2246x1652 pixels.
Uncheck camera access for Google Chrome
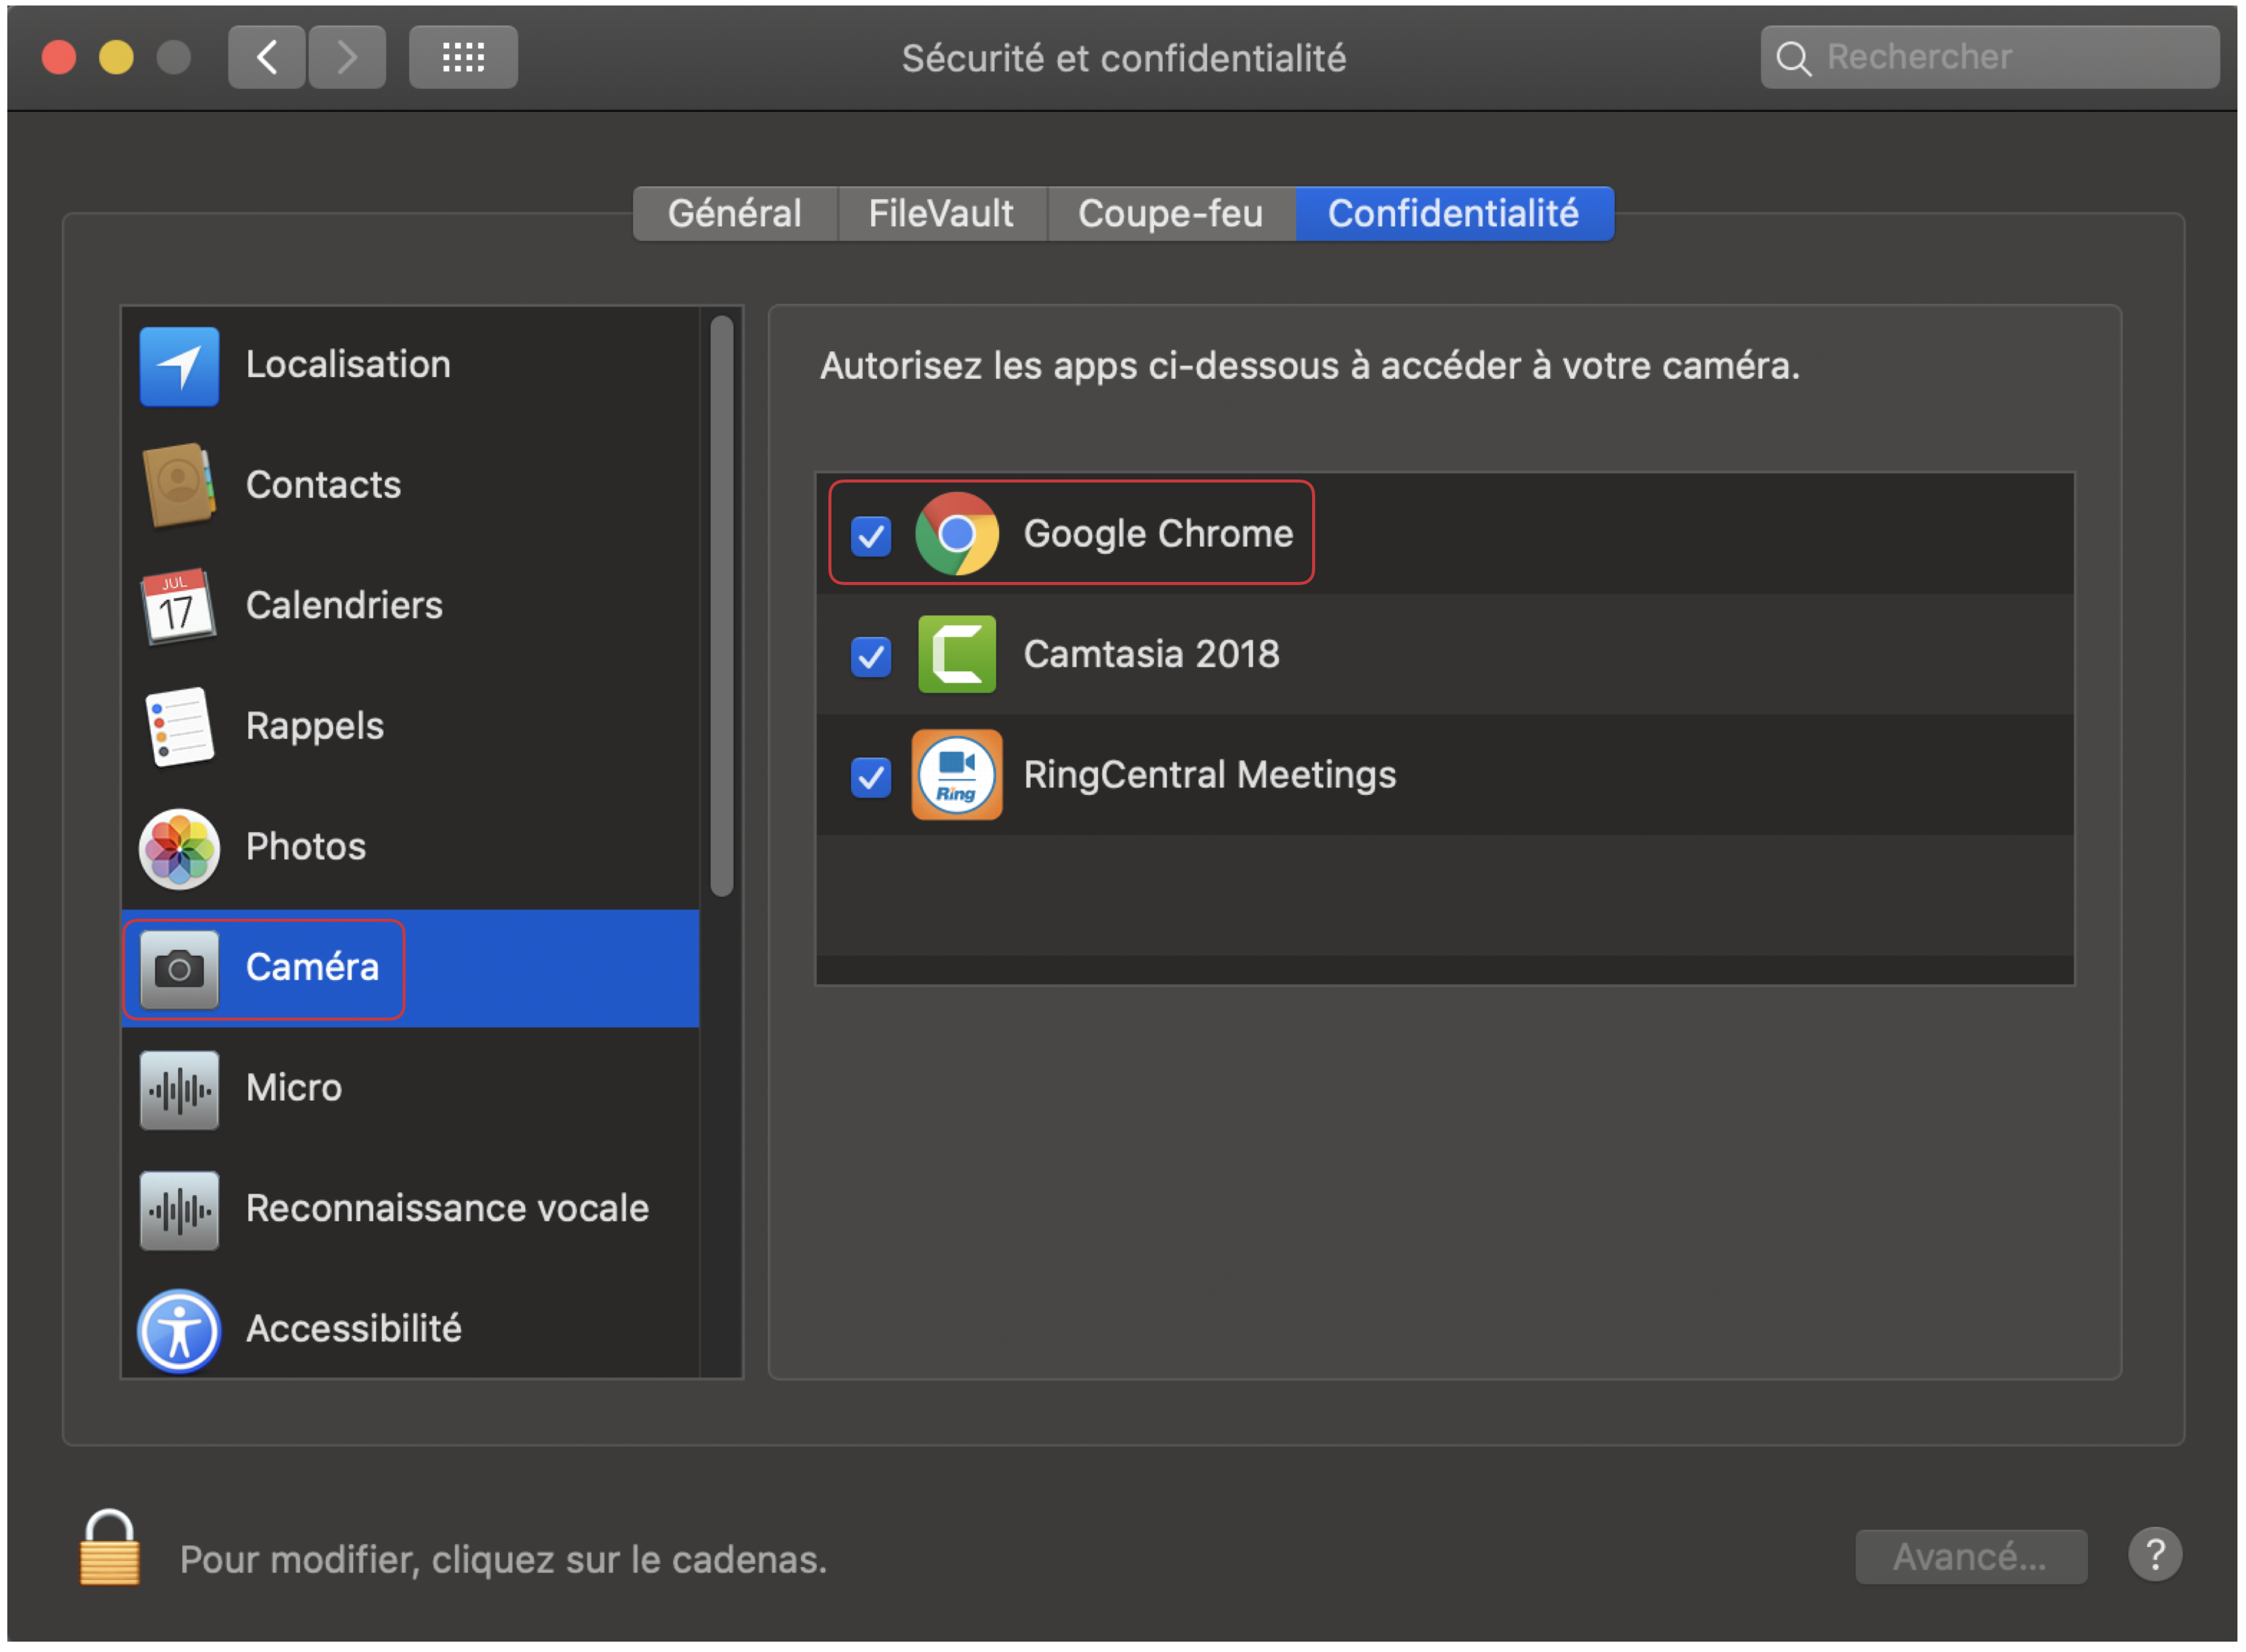(x=871, y=536)
